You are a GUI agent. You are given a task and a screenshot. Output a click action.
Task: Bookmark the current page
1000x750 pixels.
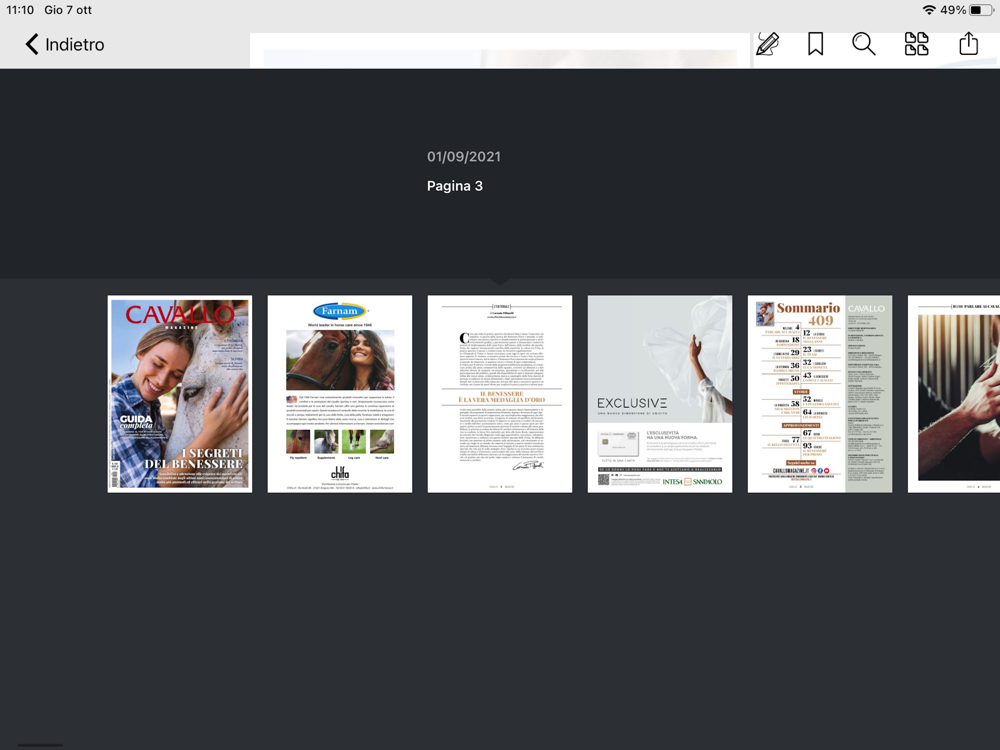tap(815, 44)
